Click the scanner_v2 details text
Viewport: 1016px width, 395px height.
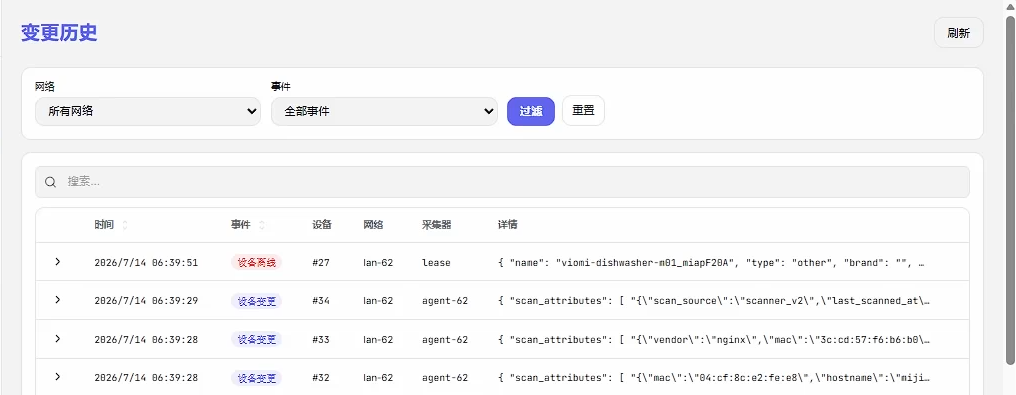pyautogui.click(x=714, y=301)
